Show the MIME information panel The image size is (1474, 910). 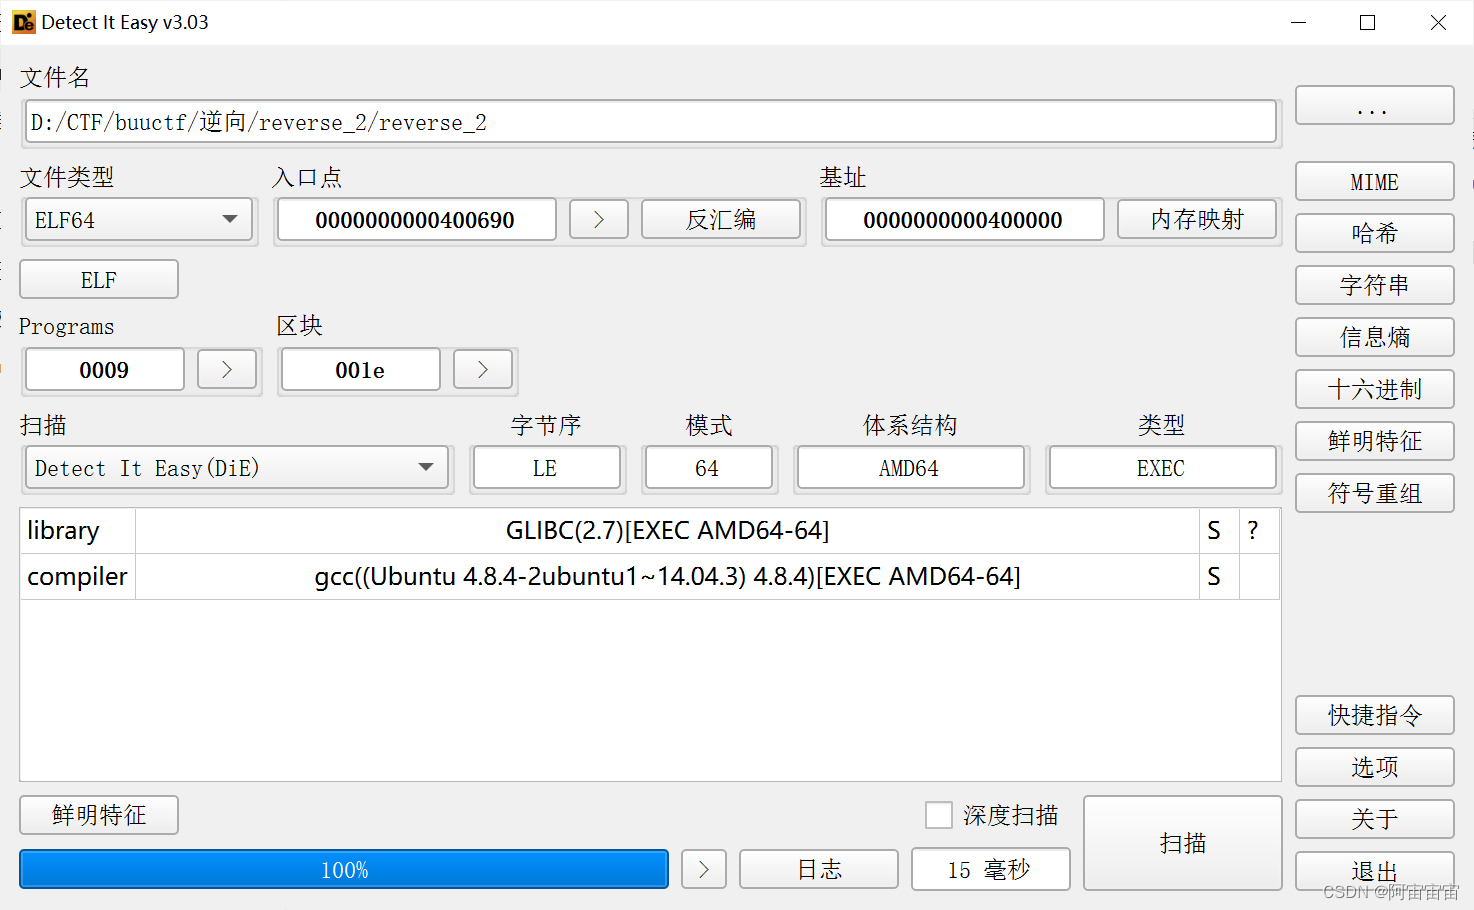1374,181
